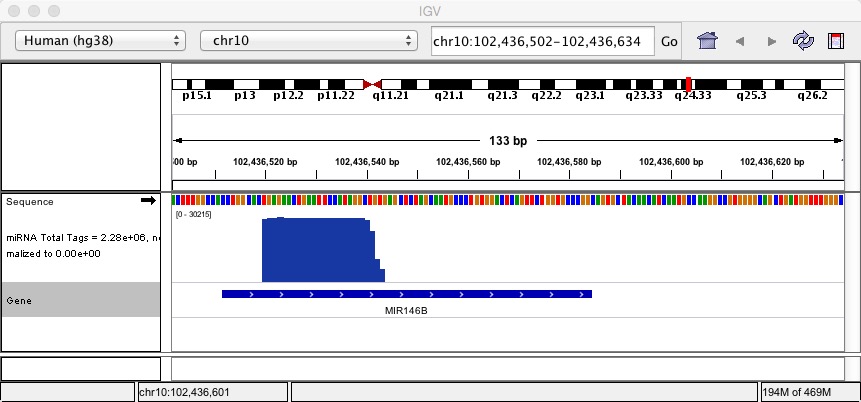Open the chr10 chromosome dropdown
This screenshot has width=861, height=402.
[x=308, y=41]
